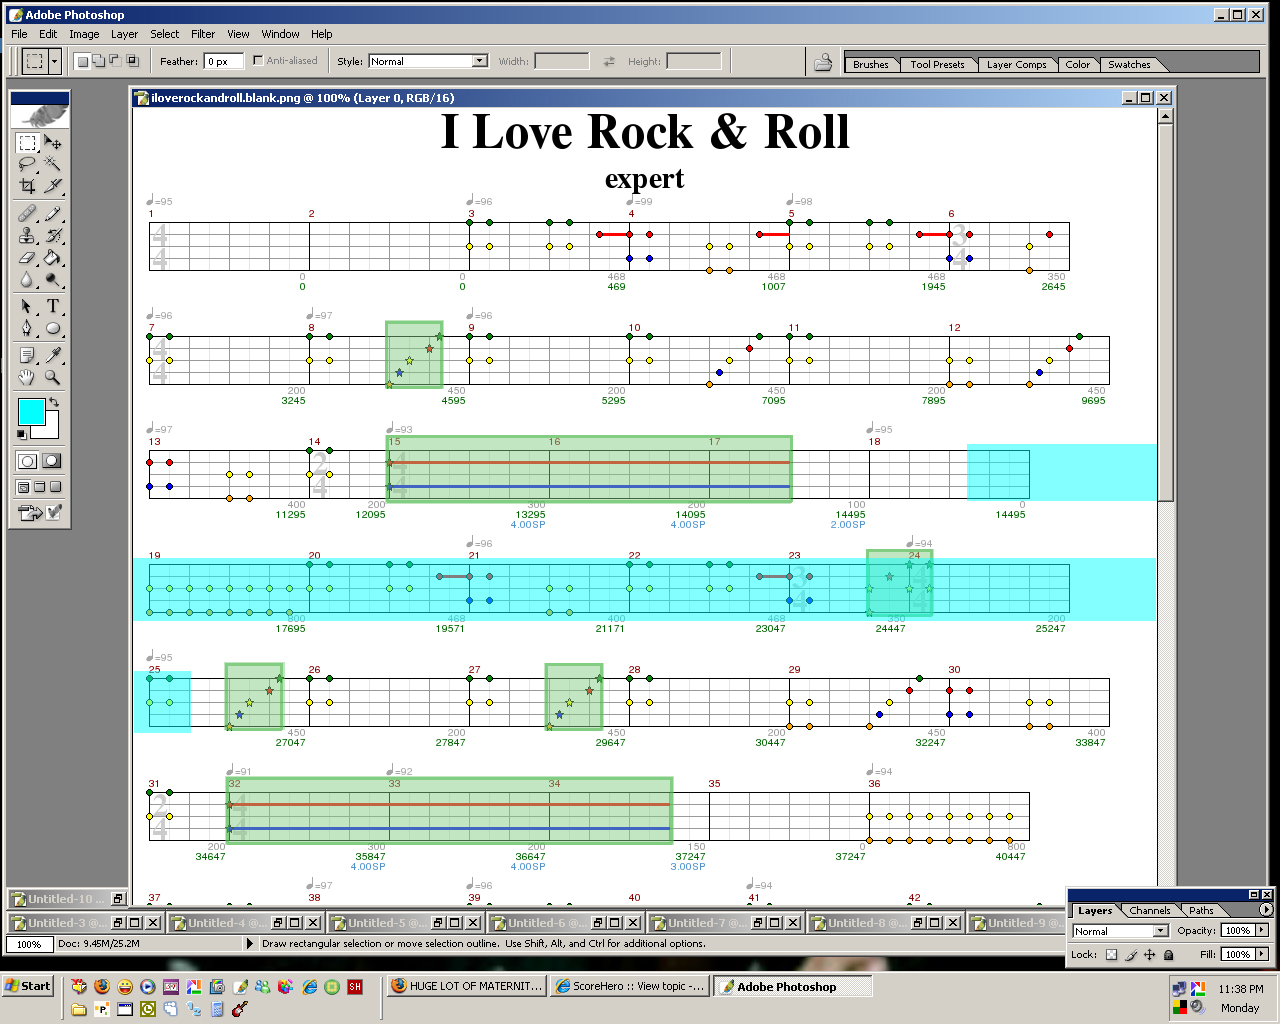Viewport: 1280px width, 1024px height.
Task: Select the Type tool
Action: (x=53, y=306)
